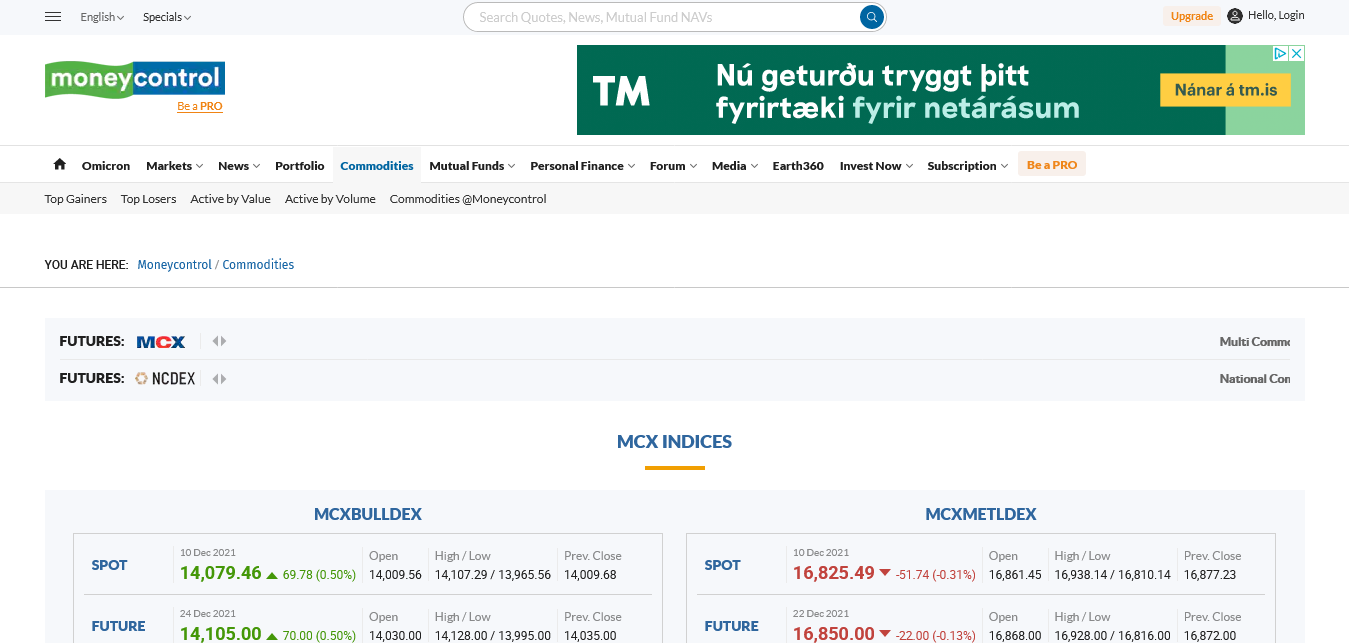This screenshot has width=1366, height=643.
Task: Open the hamburger menu icon
Action: pyautogui.click(x=54, y=17)
